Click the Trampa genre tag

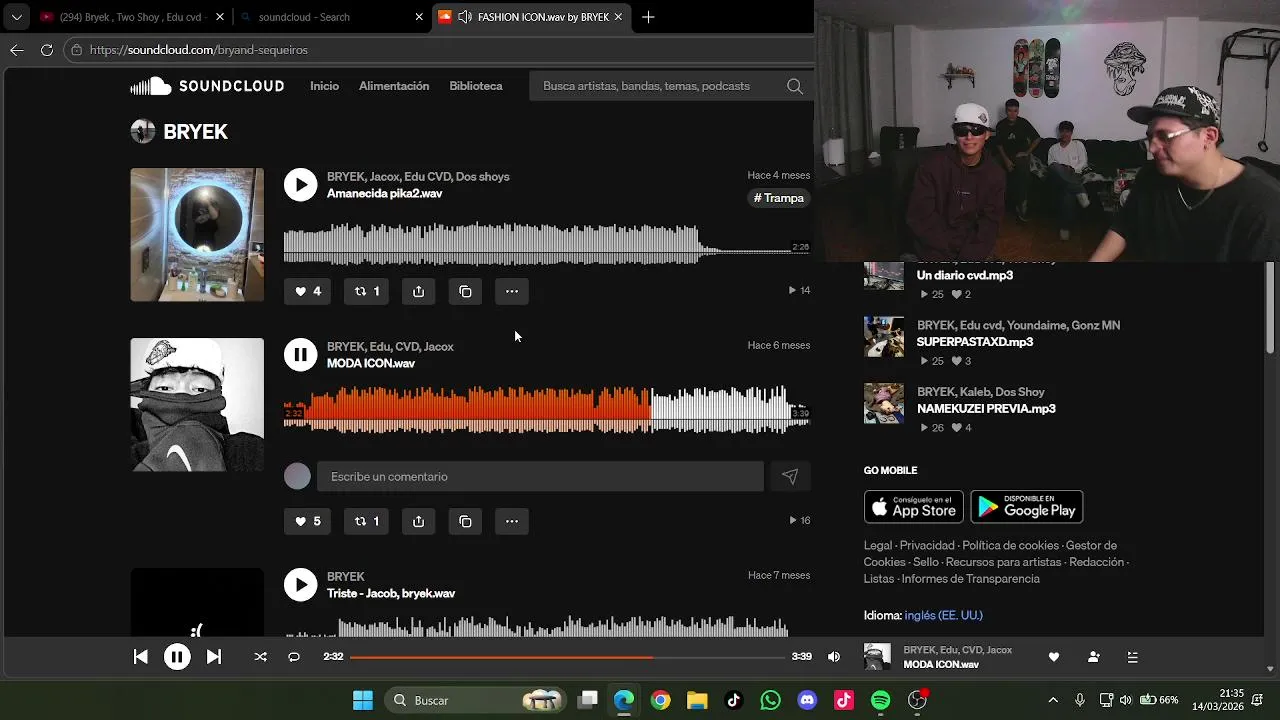coord(779,198)
